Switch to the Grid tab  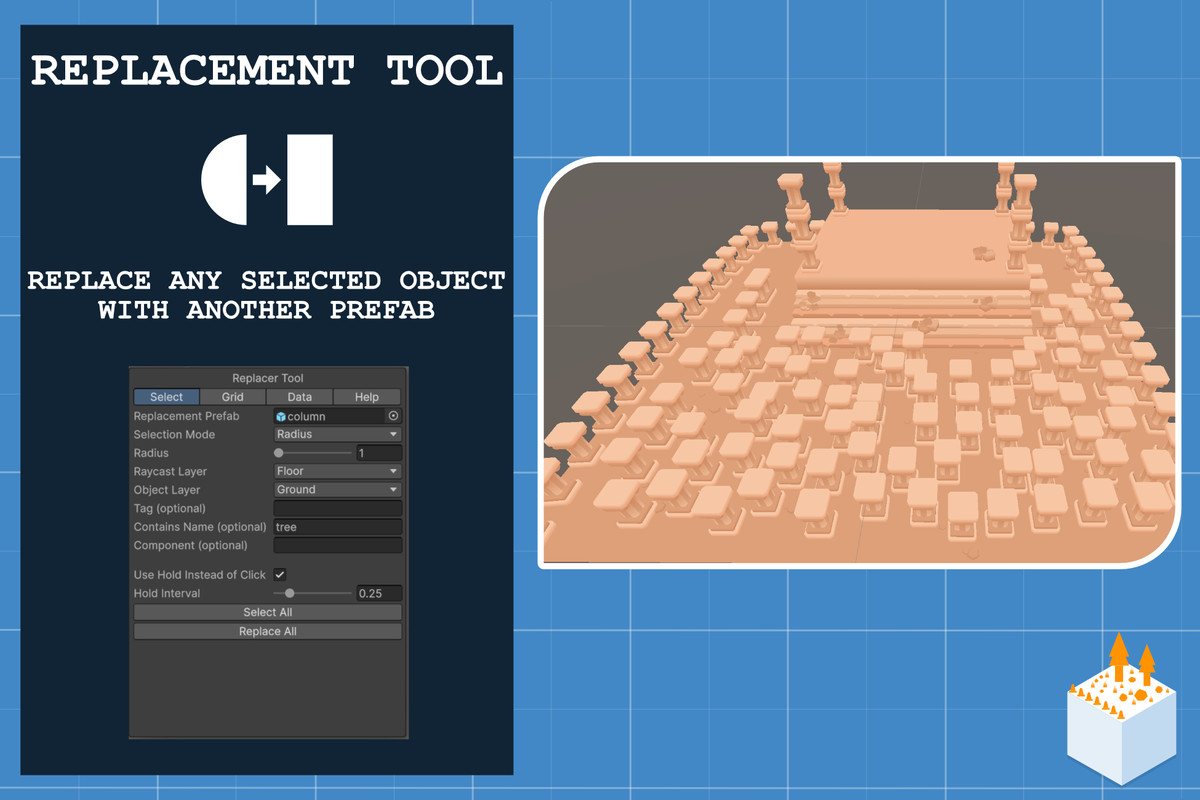[x=233, y=397]
